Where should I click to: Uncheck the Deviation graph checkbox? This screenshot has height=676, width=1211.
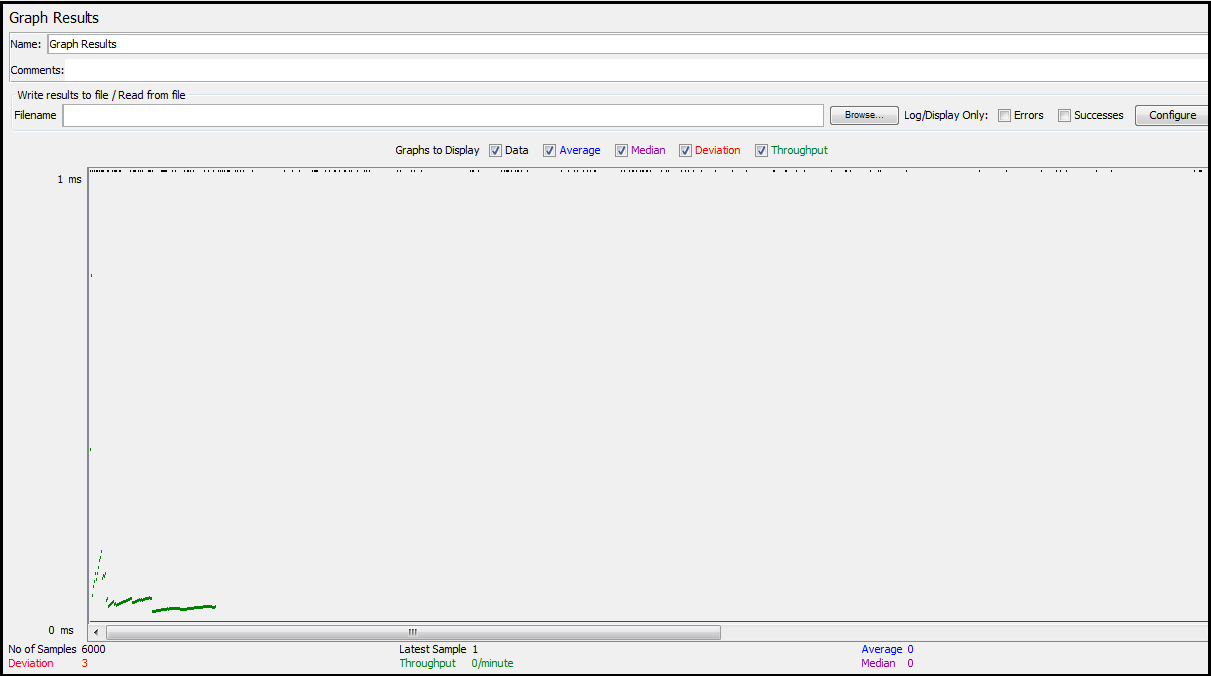point(685,150)
